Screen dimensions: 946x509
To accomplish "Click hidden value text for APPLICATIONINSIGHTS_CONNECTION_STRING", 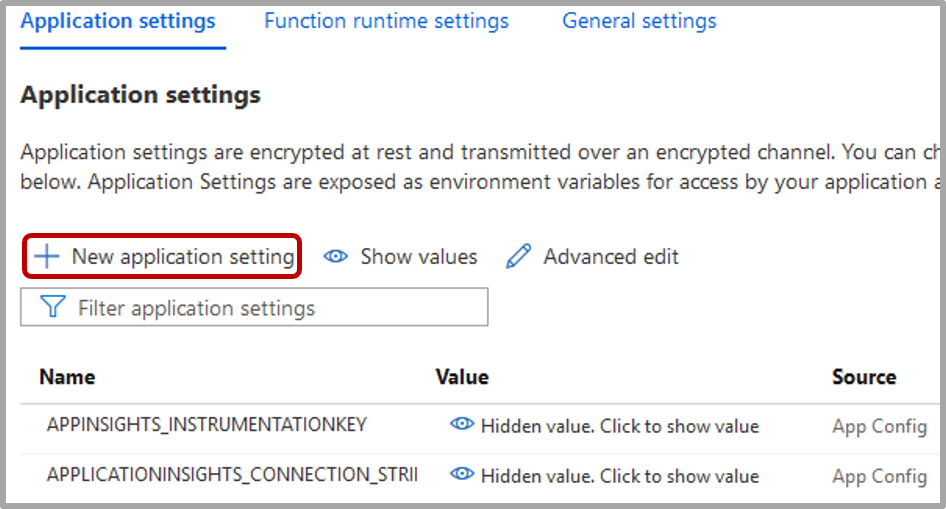I will point(619,476).
